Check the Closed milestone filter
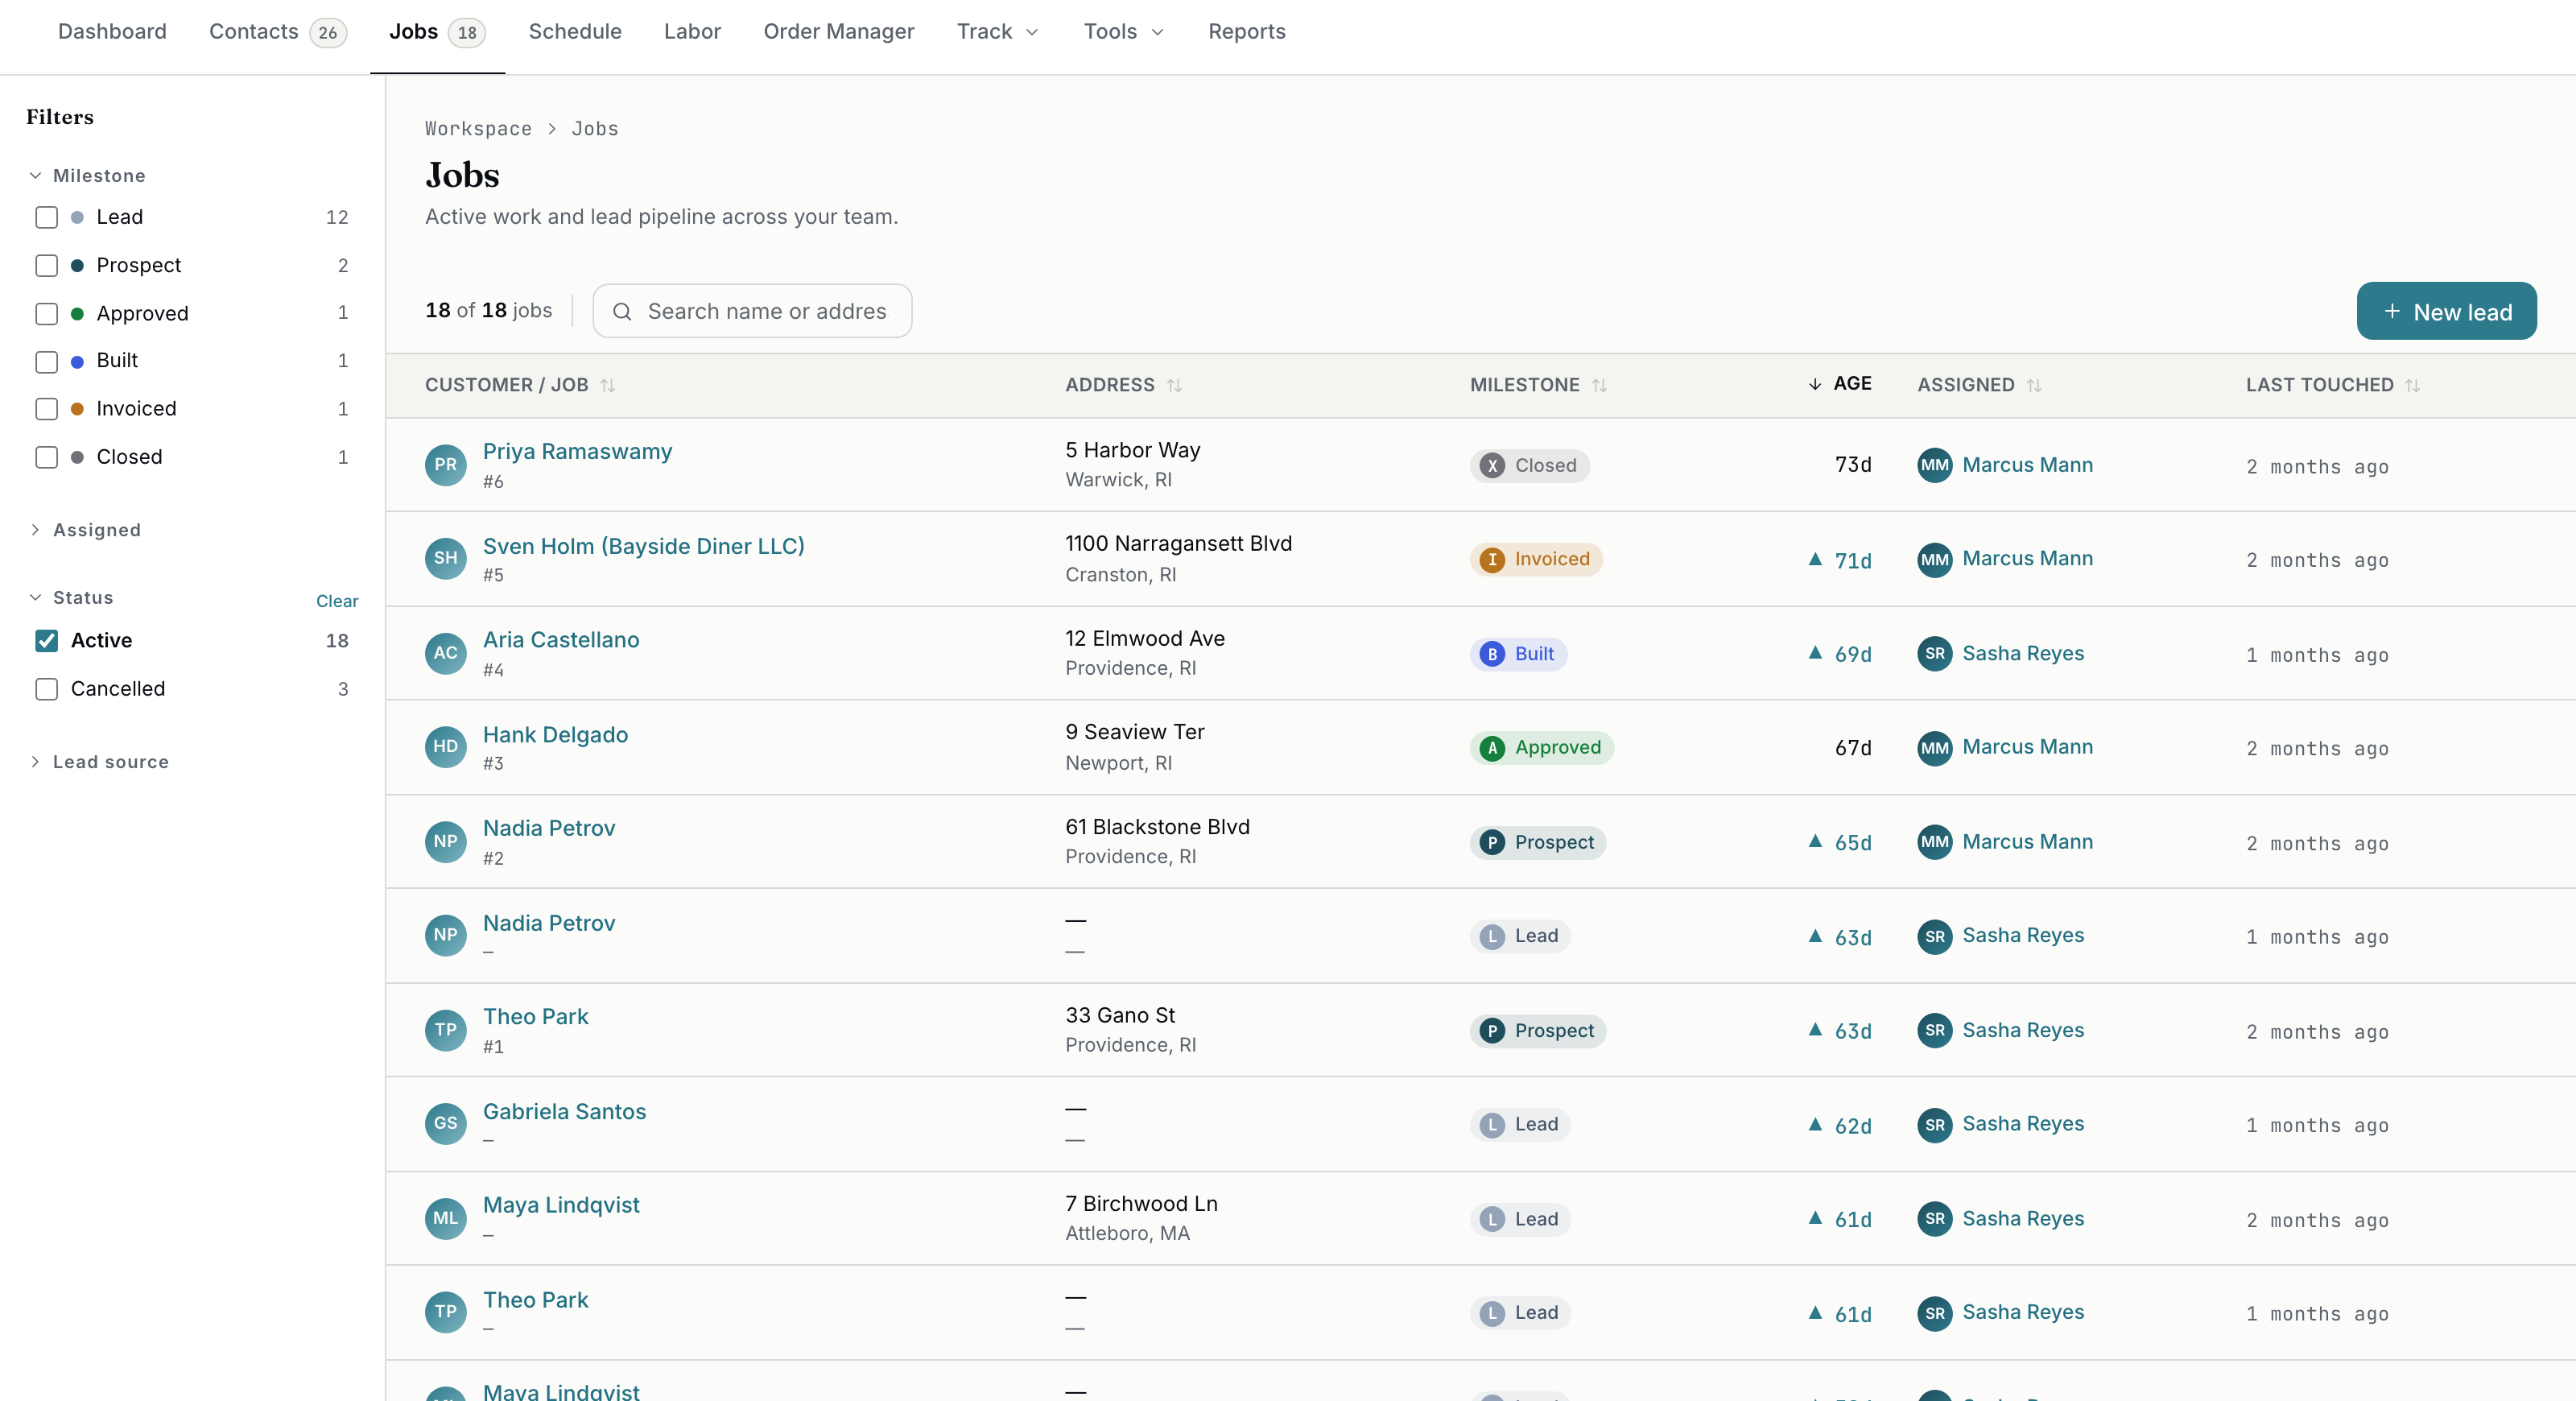The image size is (2576, 1401). click(x=47, y=457)
